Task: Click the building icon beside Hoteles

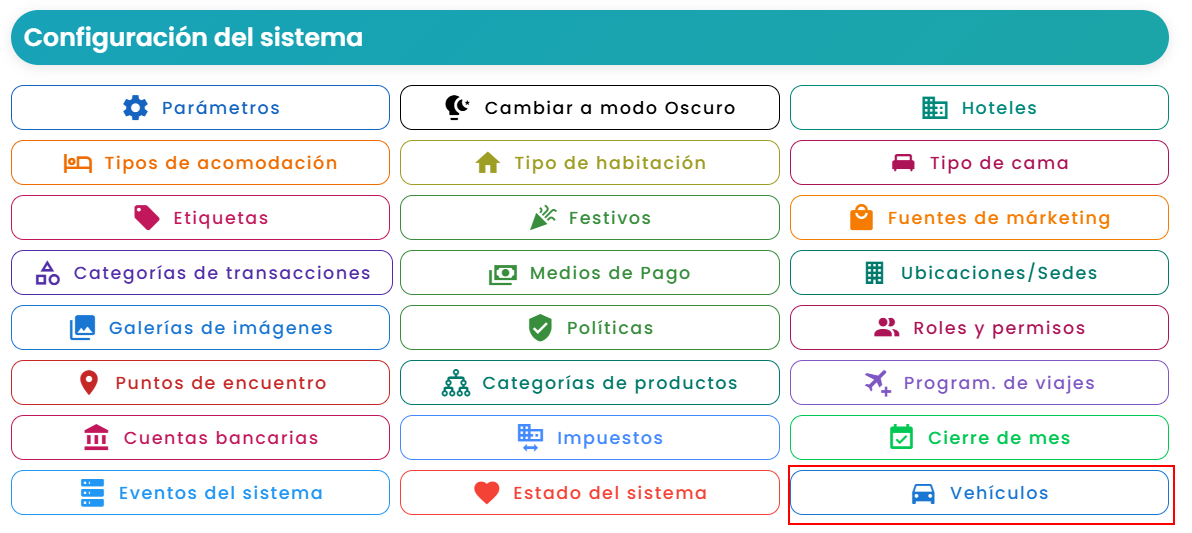Action: pyautogui.click(x=934, y=108)
